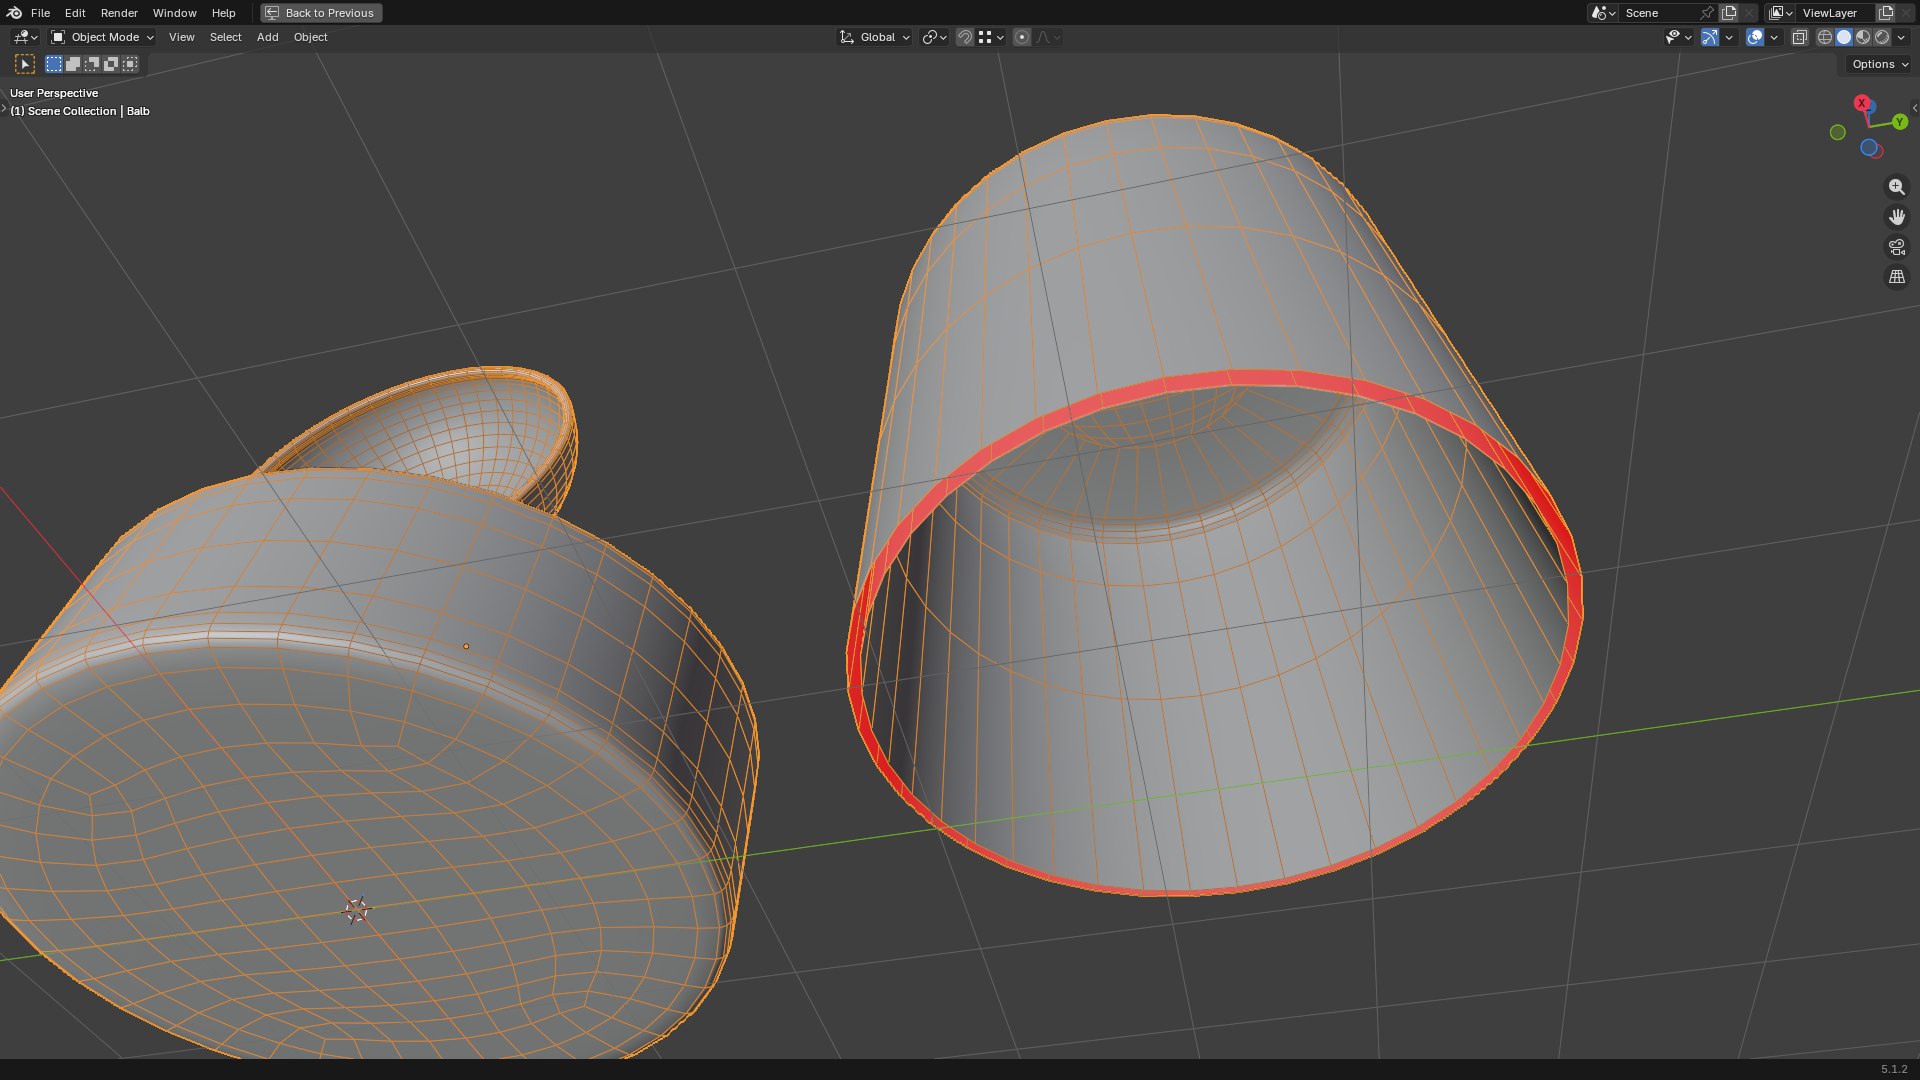Open the Render menu
1920x1080 pixels.
[x=119, y=13]
